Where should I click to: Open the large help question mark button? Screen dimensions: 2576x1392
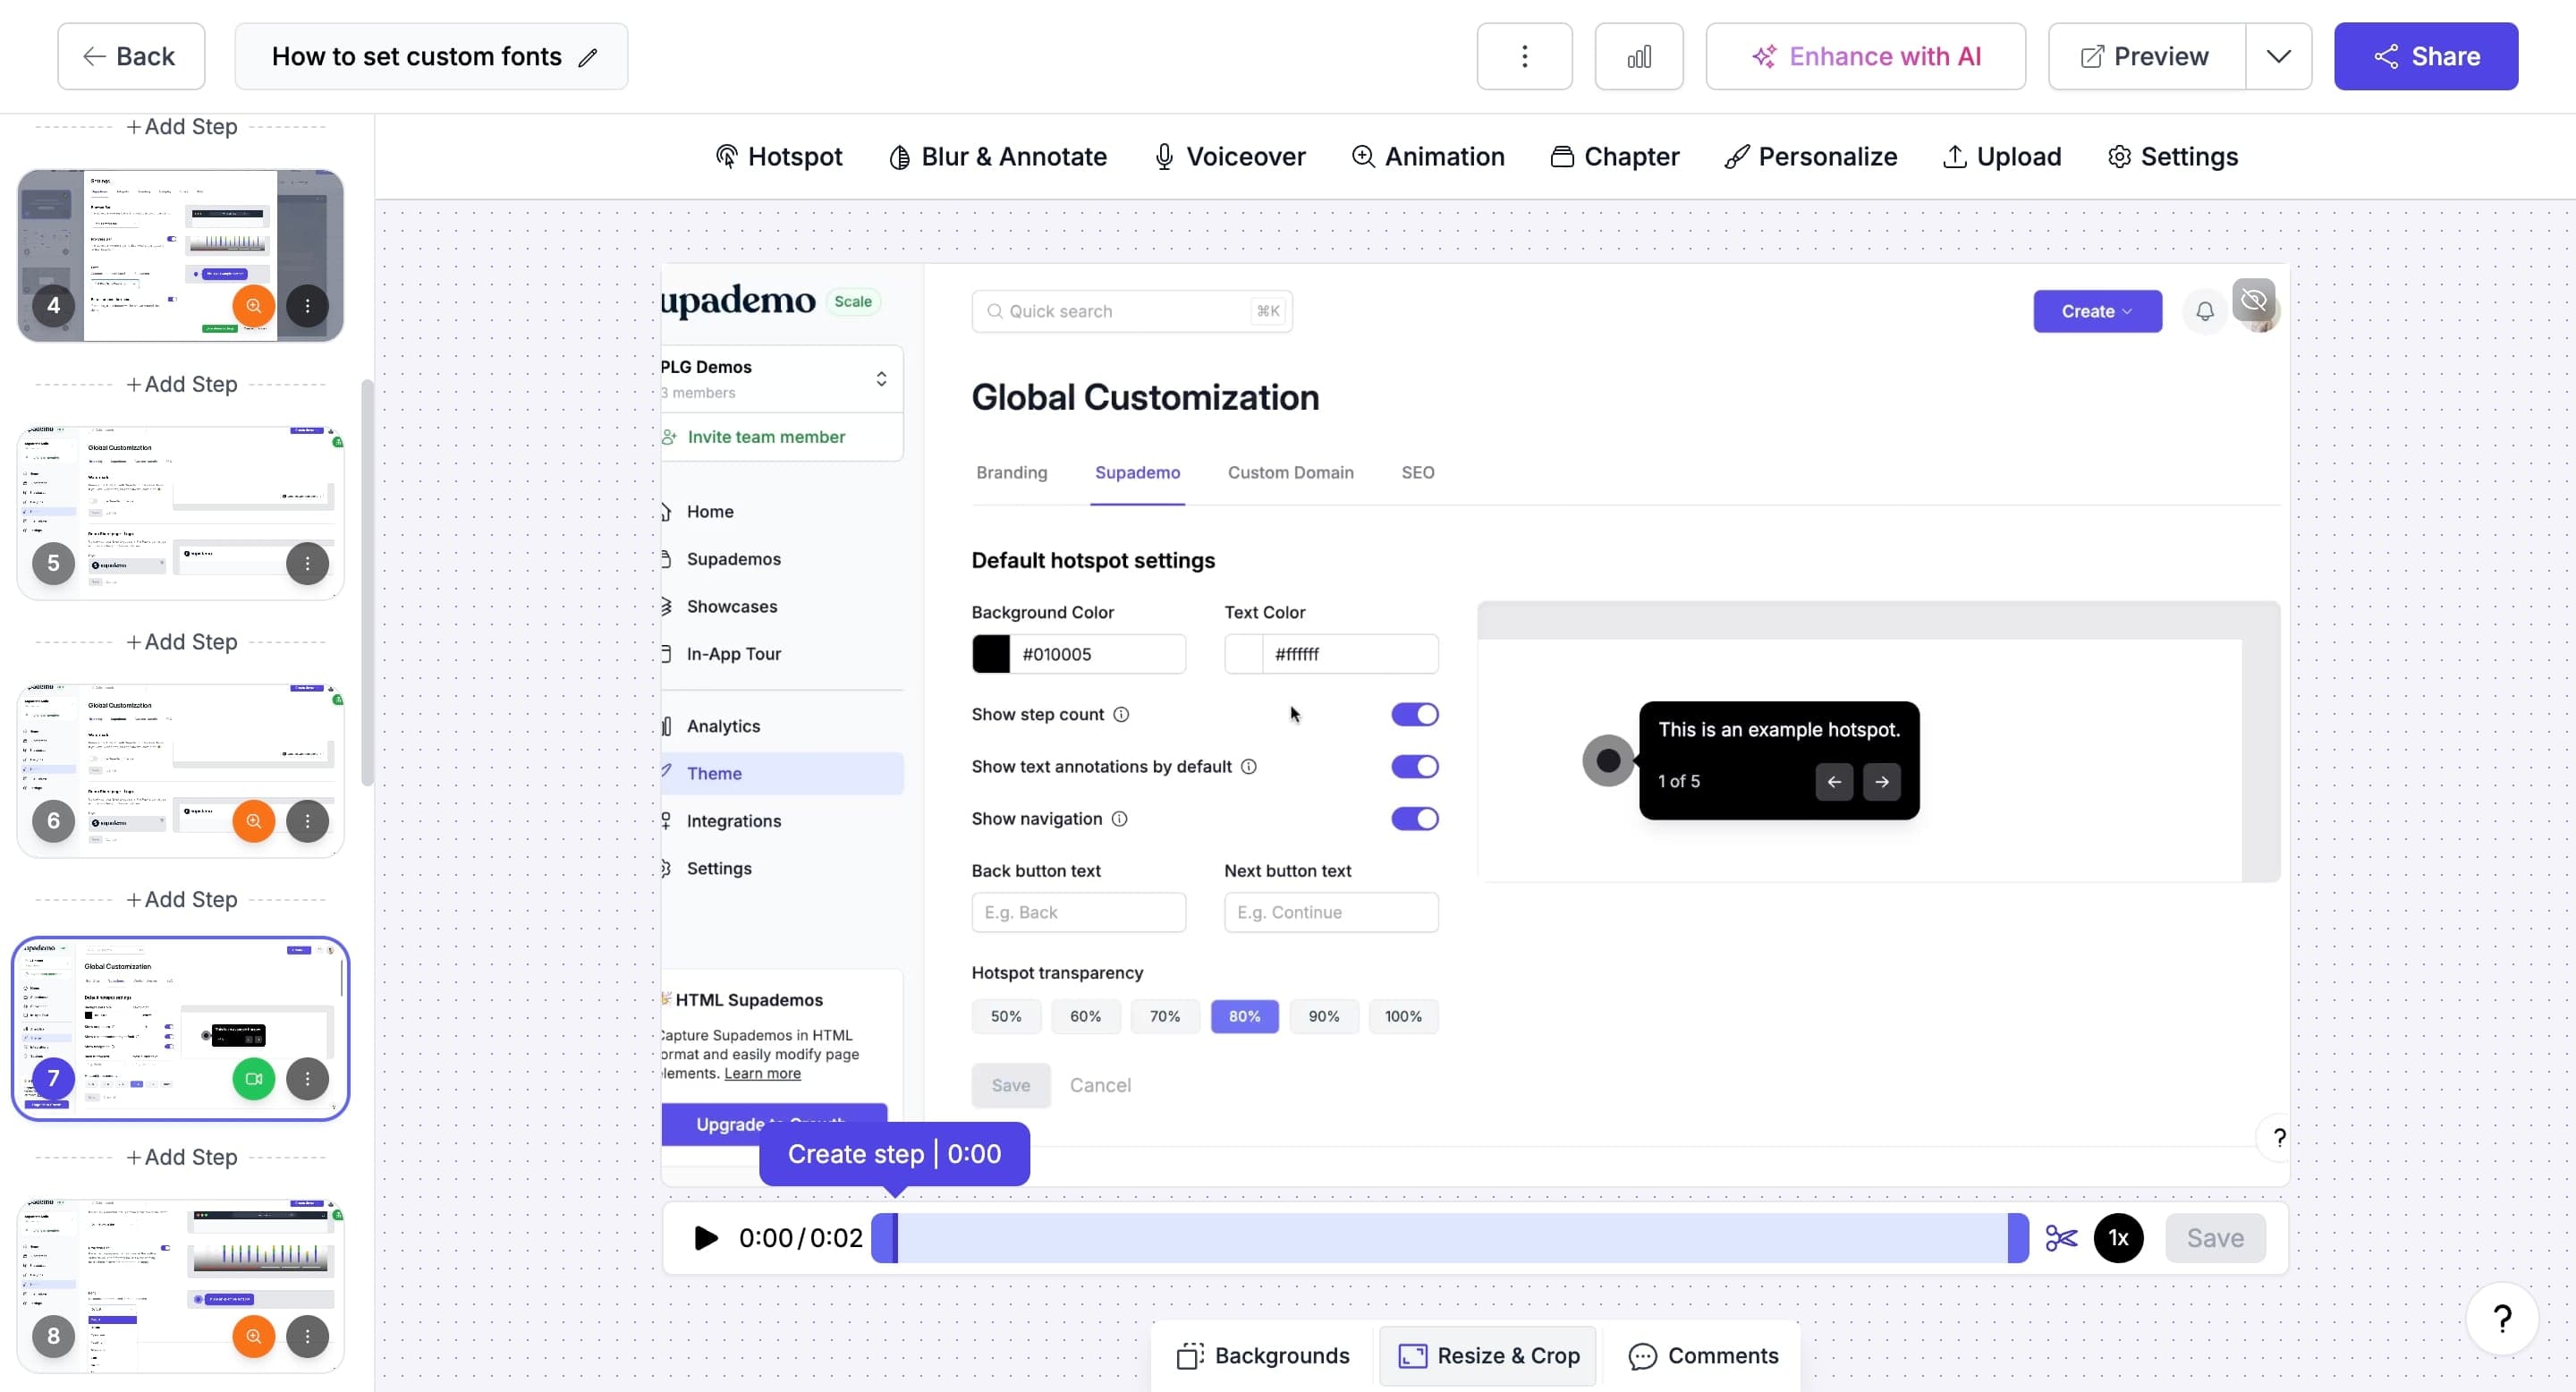[2502, 1319]
